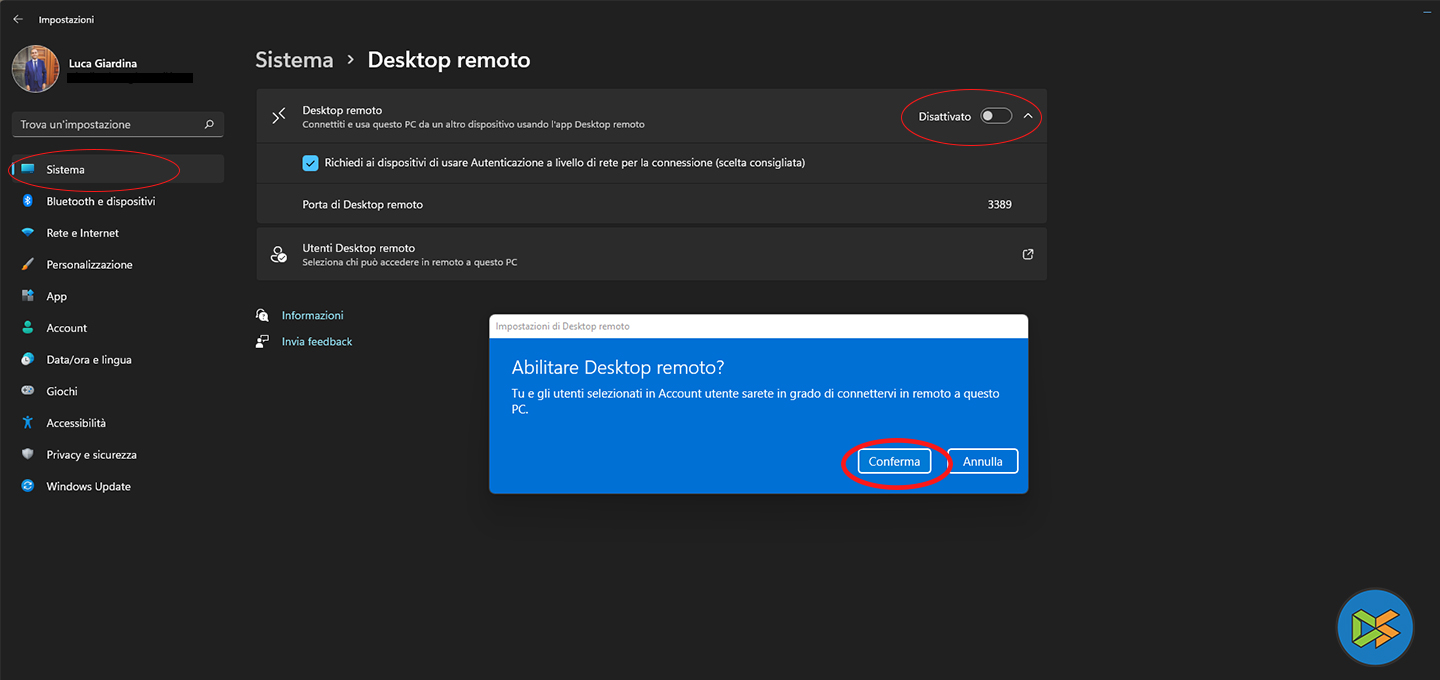Uncheck the Autenticazione a livello di rete checkbox
The height and width of the screenshot is (680, 1440).
[311, 162]
